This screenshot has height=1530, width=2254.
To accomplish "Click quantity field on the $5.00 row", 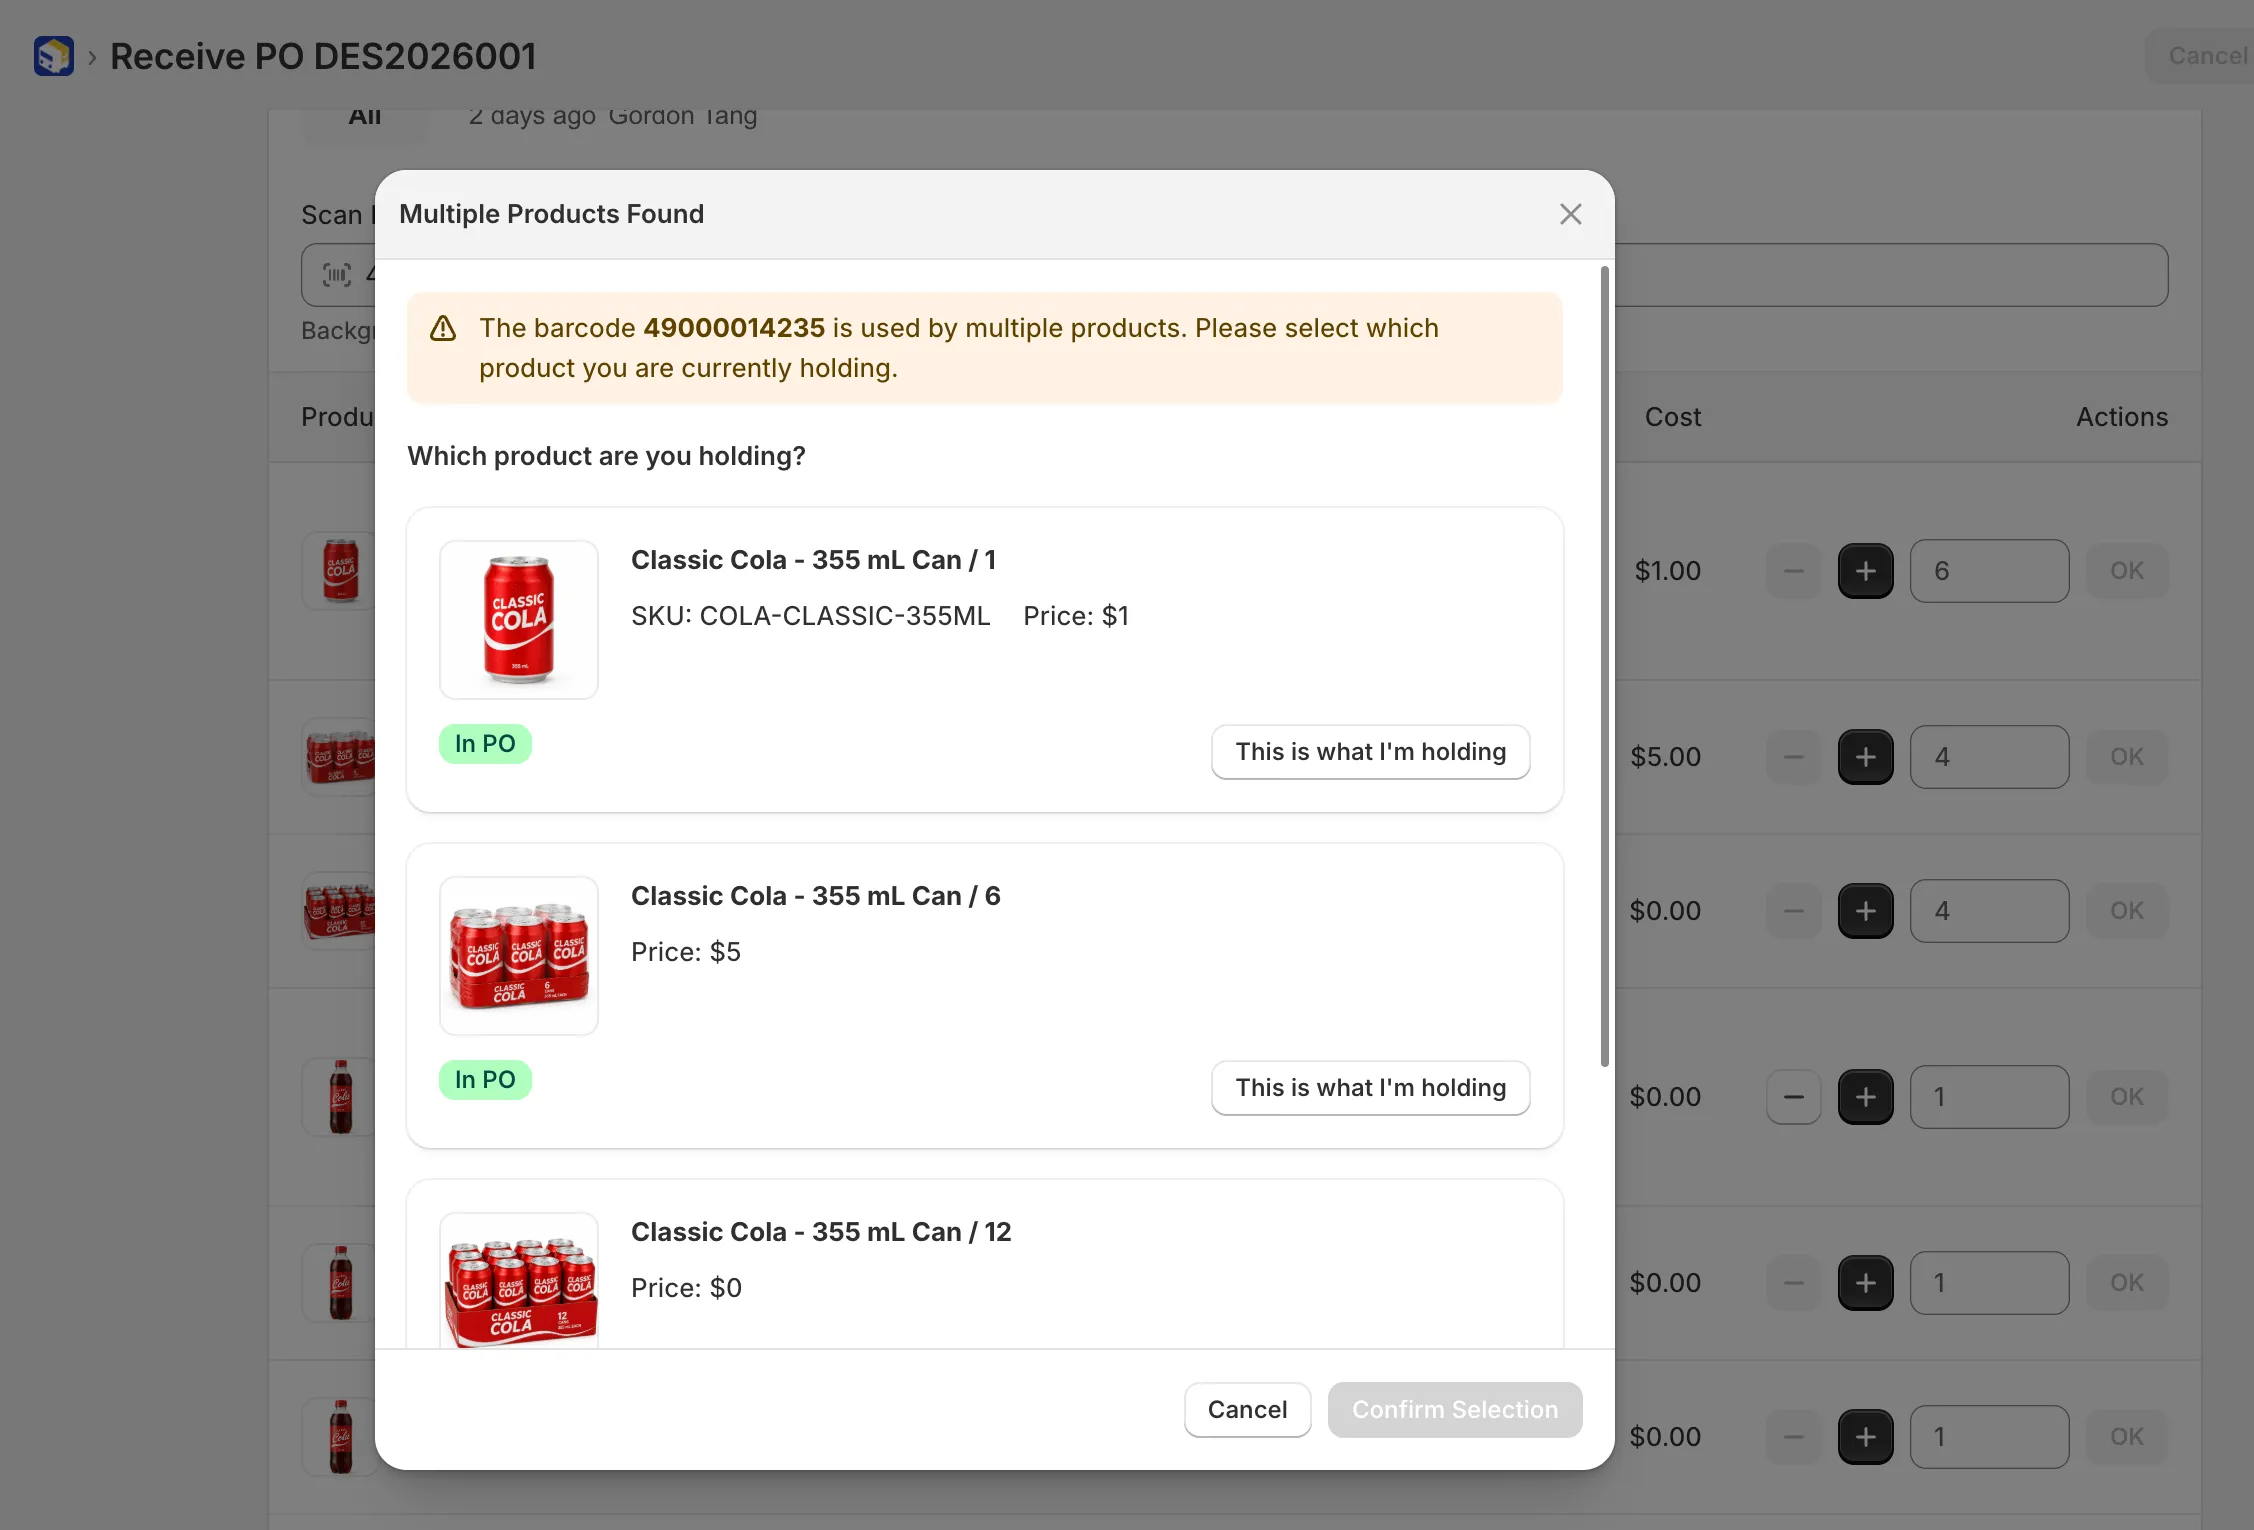I will [x=1989, y=757].
